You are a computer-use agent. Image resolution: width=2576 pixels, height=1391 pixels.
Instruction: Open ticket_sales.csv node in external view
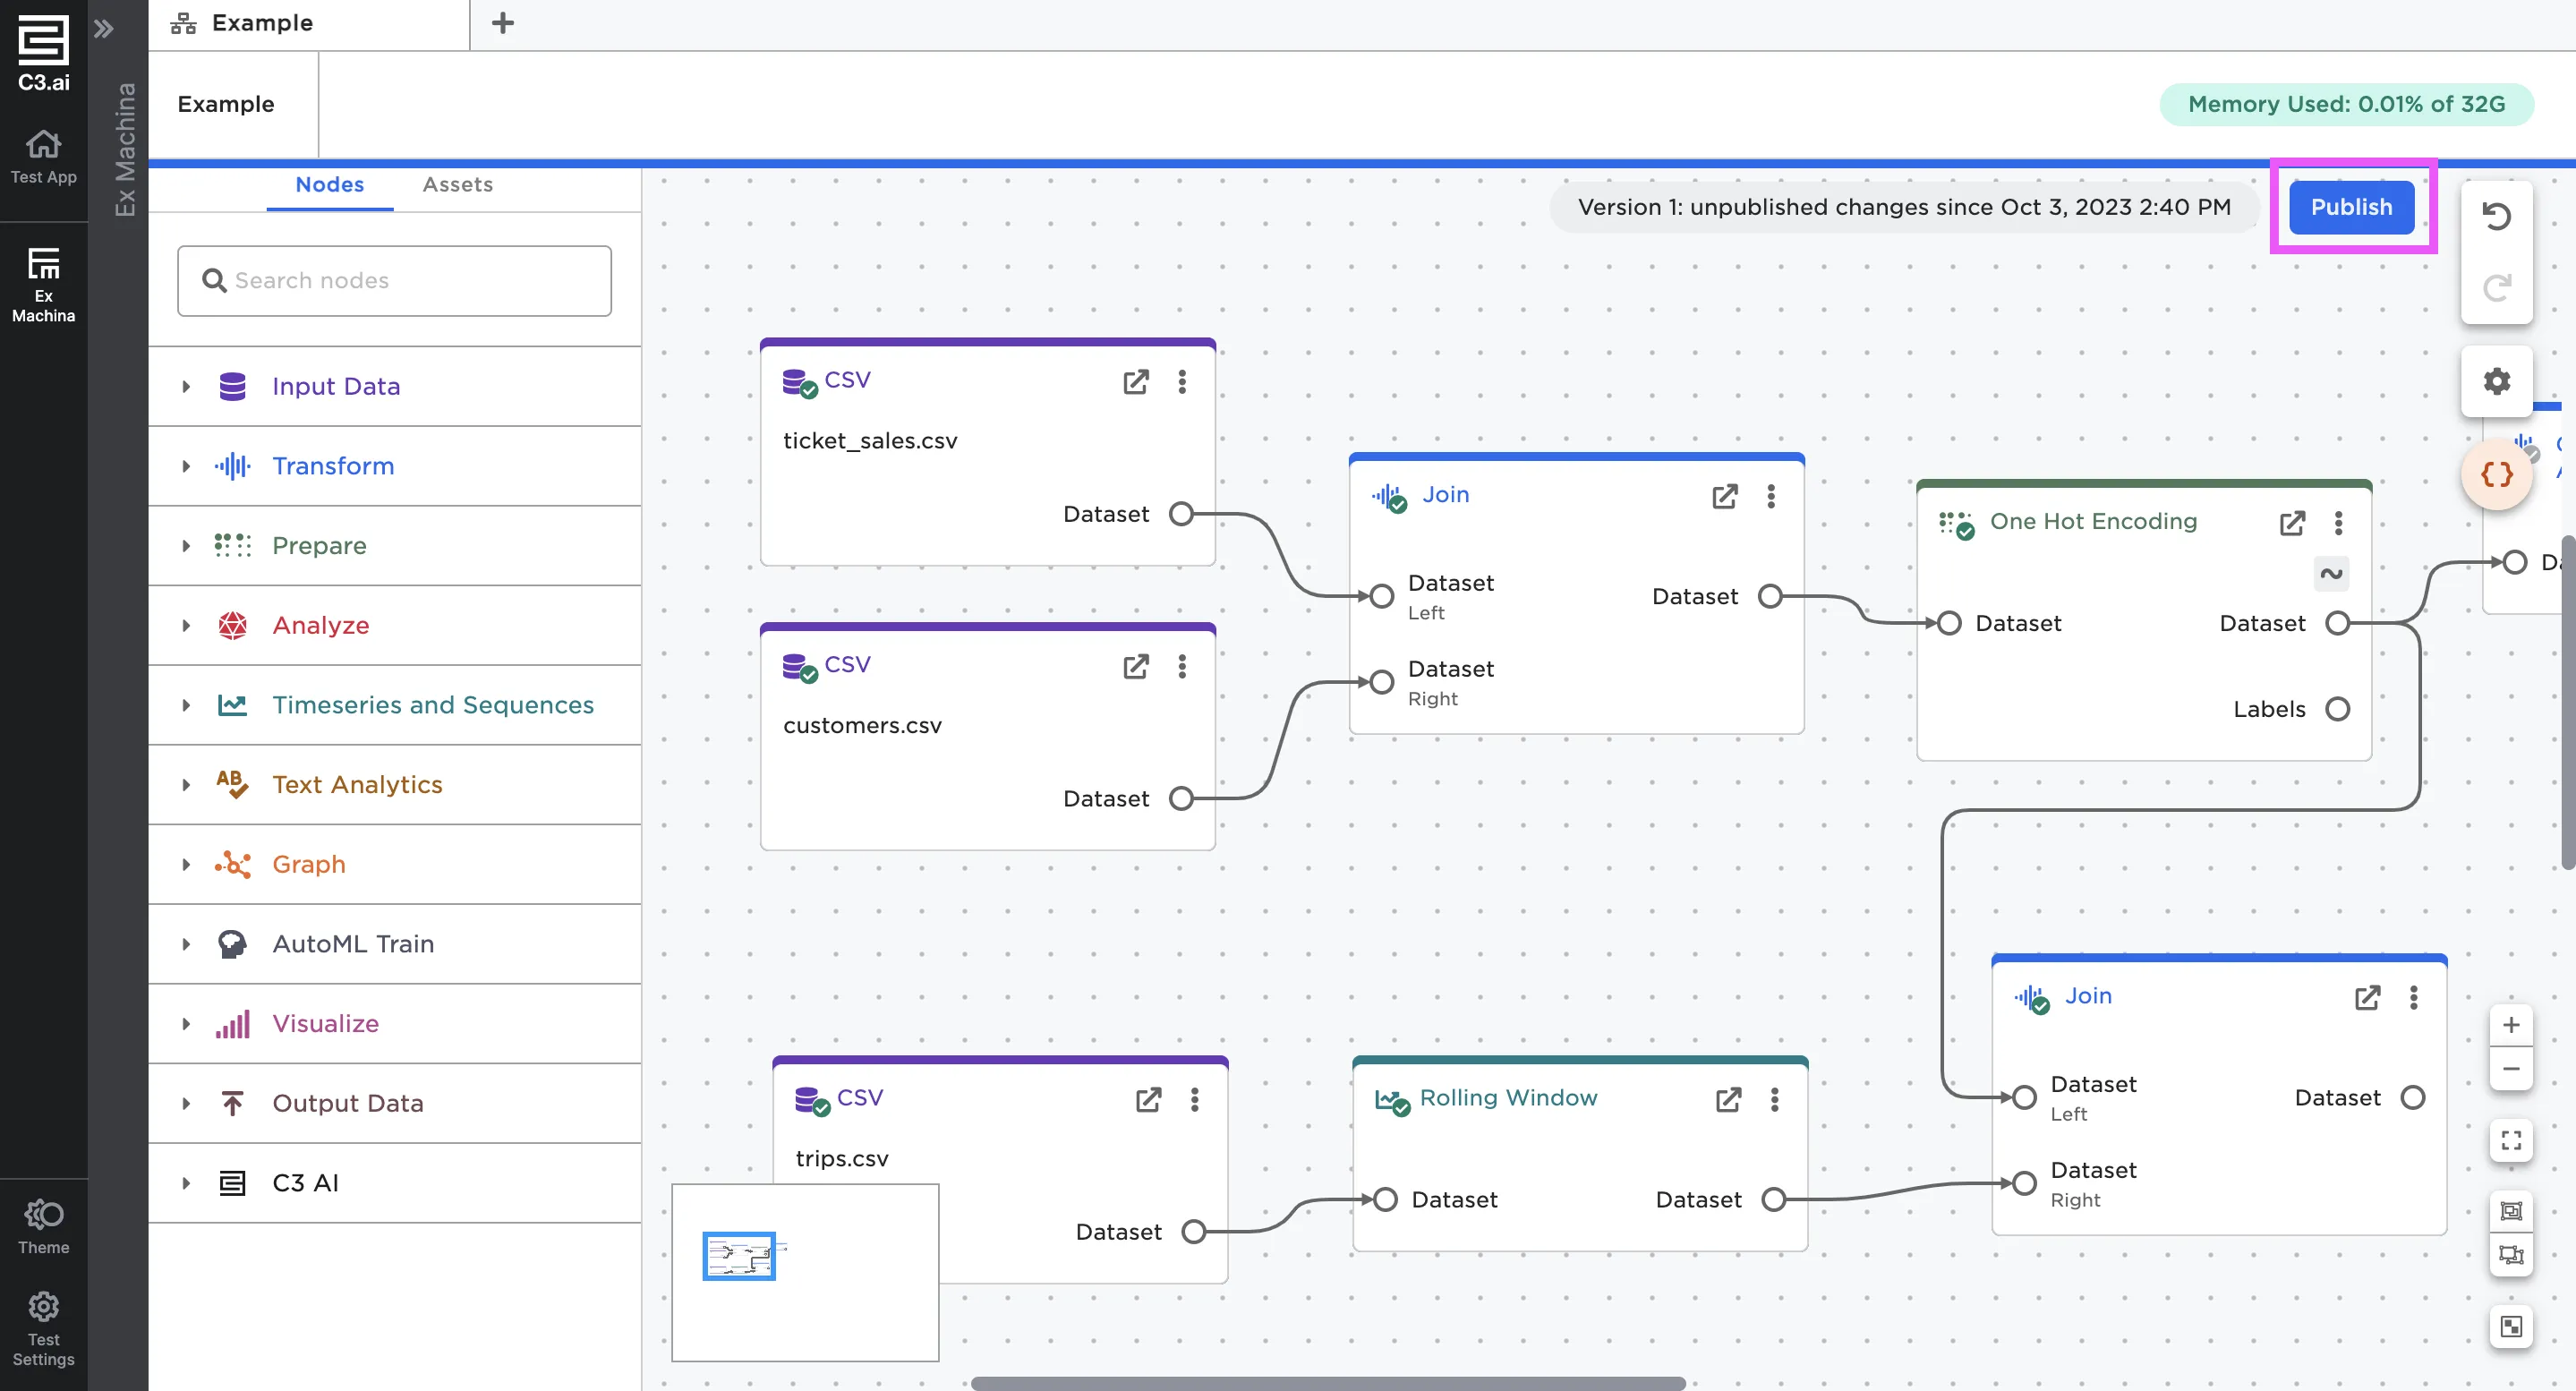(1135, 381)
